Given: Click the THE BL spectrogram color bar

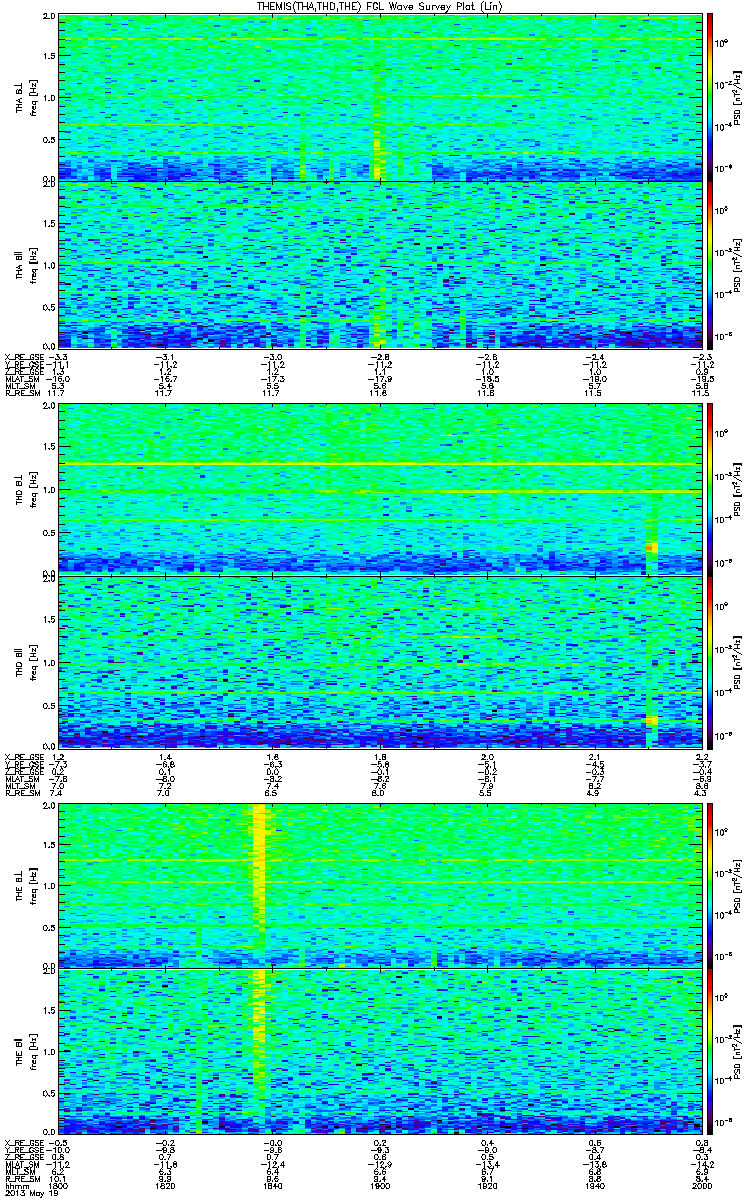Looking at the screenshot, I should point(711,884).
